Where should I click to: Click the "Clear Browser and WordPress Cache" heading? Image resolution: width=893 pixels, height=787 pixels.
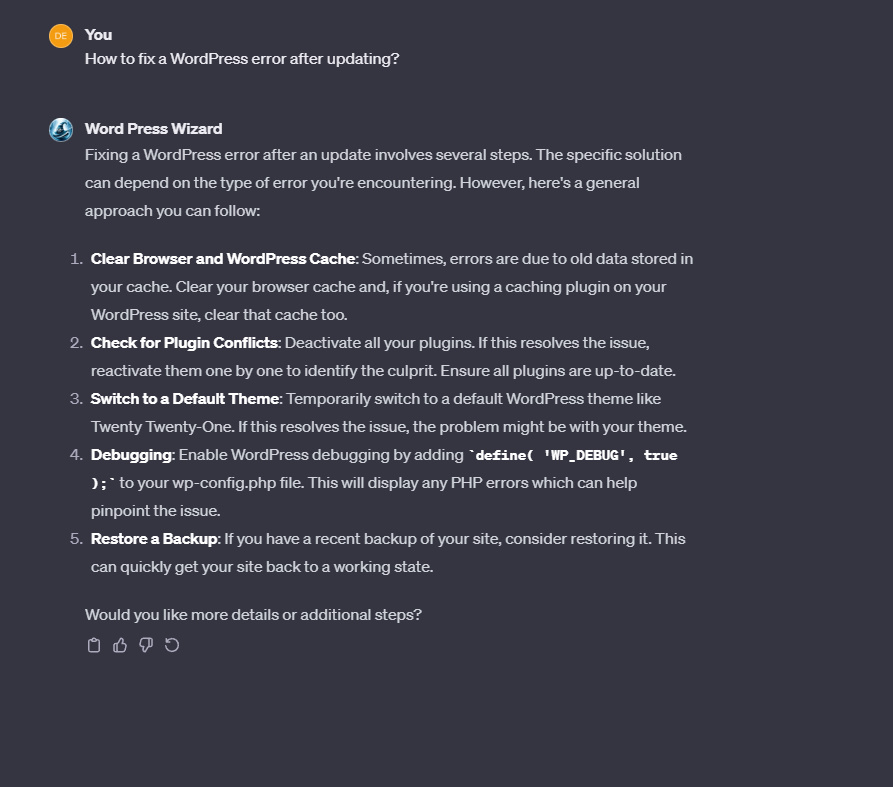pyautogui.click(x=223, y=259)
